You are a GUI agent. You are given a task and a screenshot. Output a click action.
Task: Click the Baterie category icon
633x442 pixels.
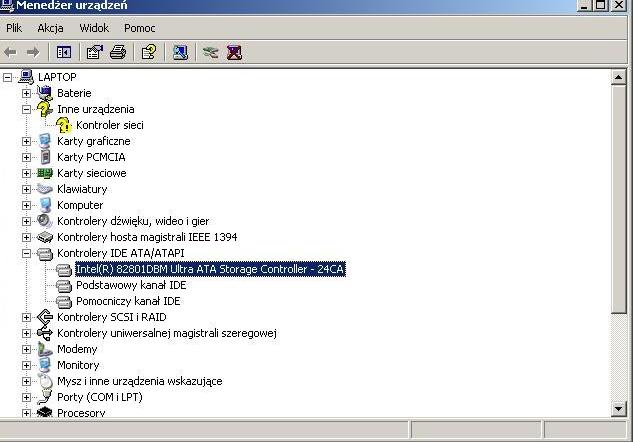click(x=45, y=93)
